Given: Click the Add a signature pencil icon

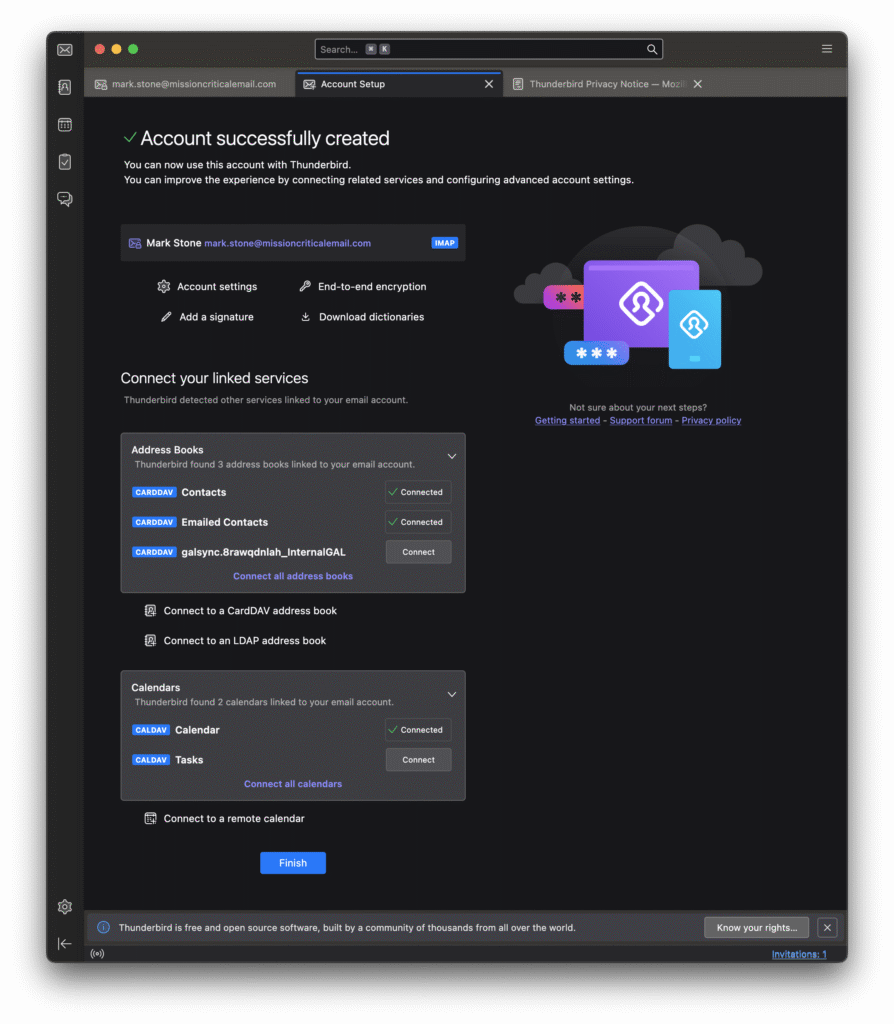Looking at the screenshot, I should 167,317.
